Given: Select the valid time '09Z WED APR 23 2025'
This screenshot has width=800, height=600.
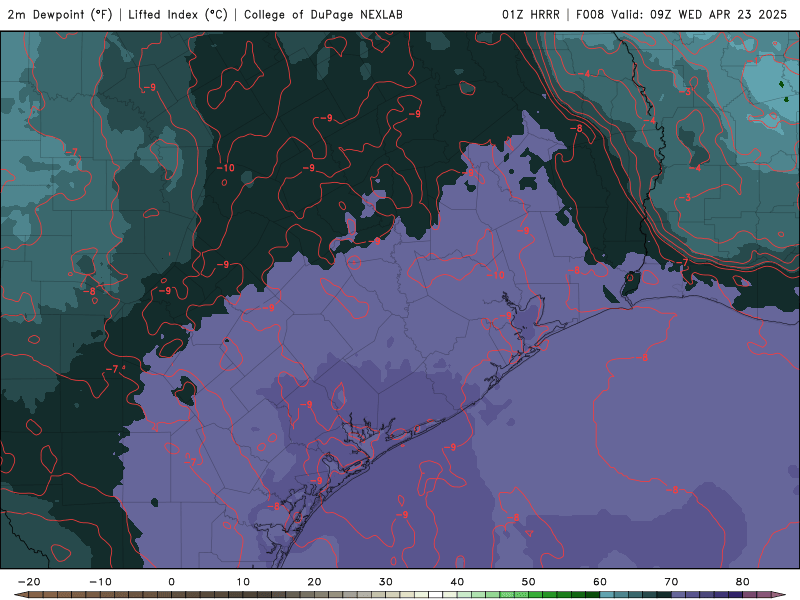Looking at the screenshot, I should 718,14.
